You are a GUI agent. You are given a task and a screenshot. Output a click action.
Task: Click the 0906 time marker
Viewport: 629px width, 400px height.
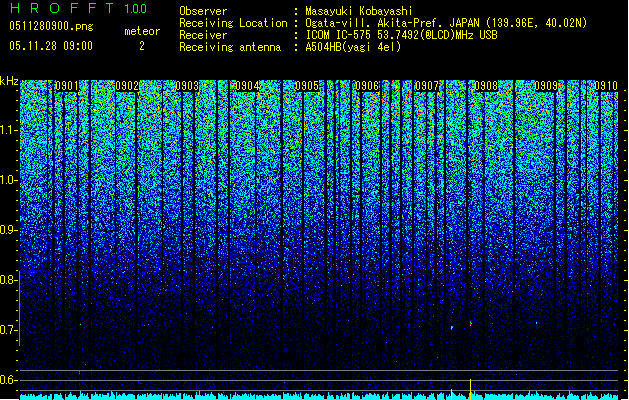[367, 86]
